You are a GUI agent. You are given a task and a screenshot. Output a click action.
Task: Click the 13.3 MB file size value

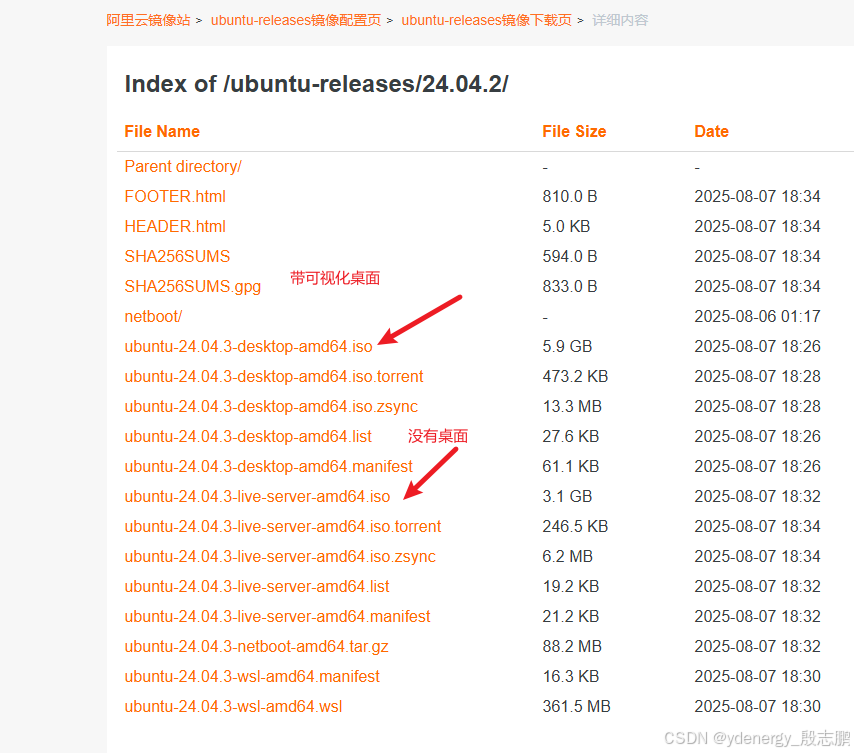point(572,407)
